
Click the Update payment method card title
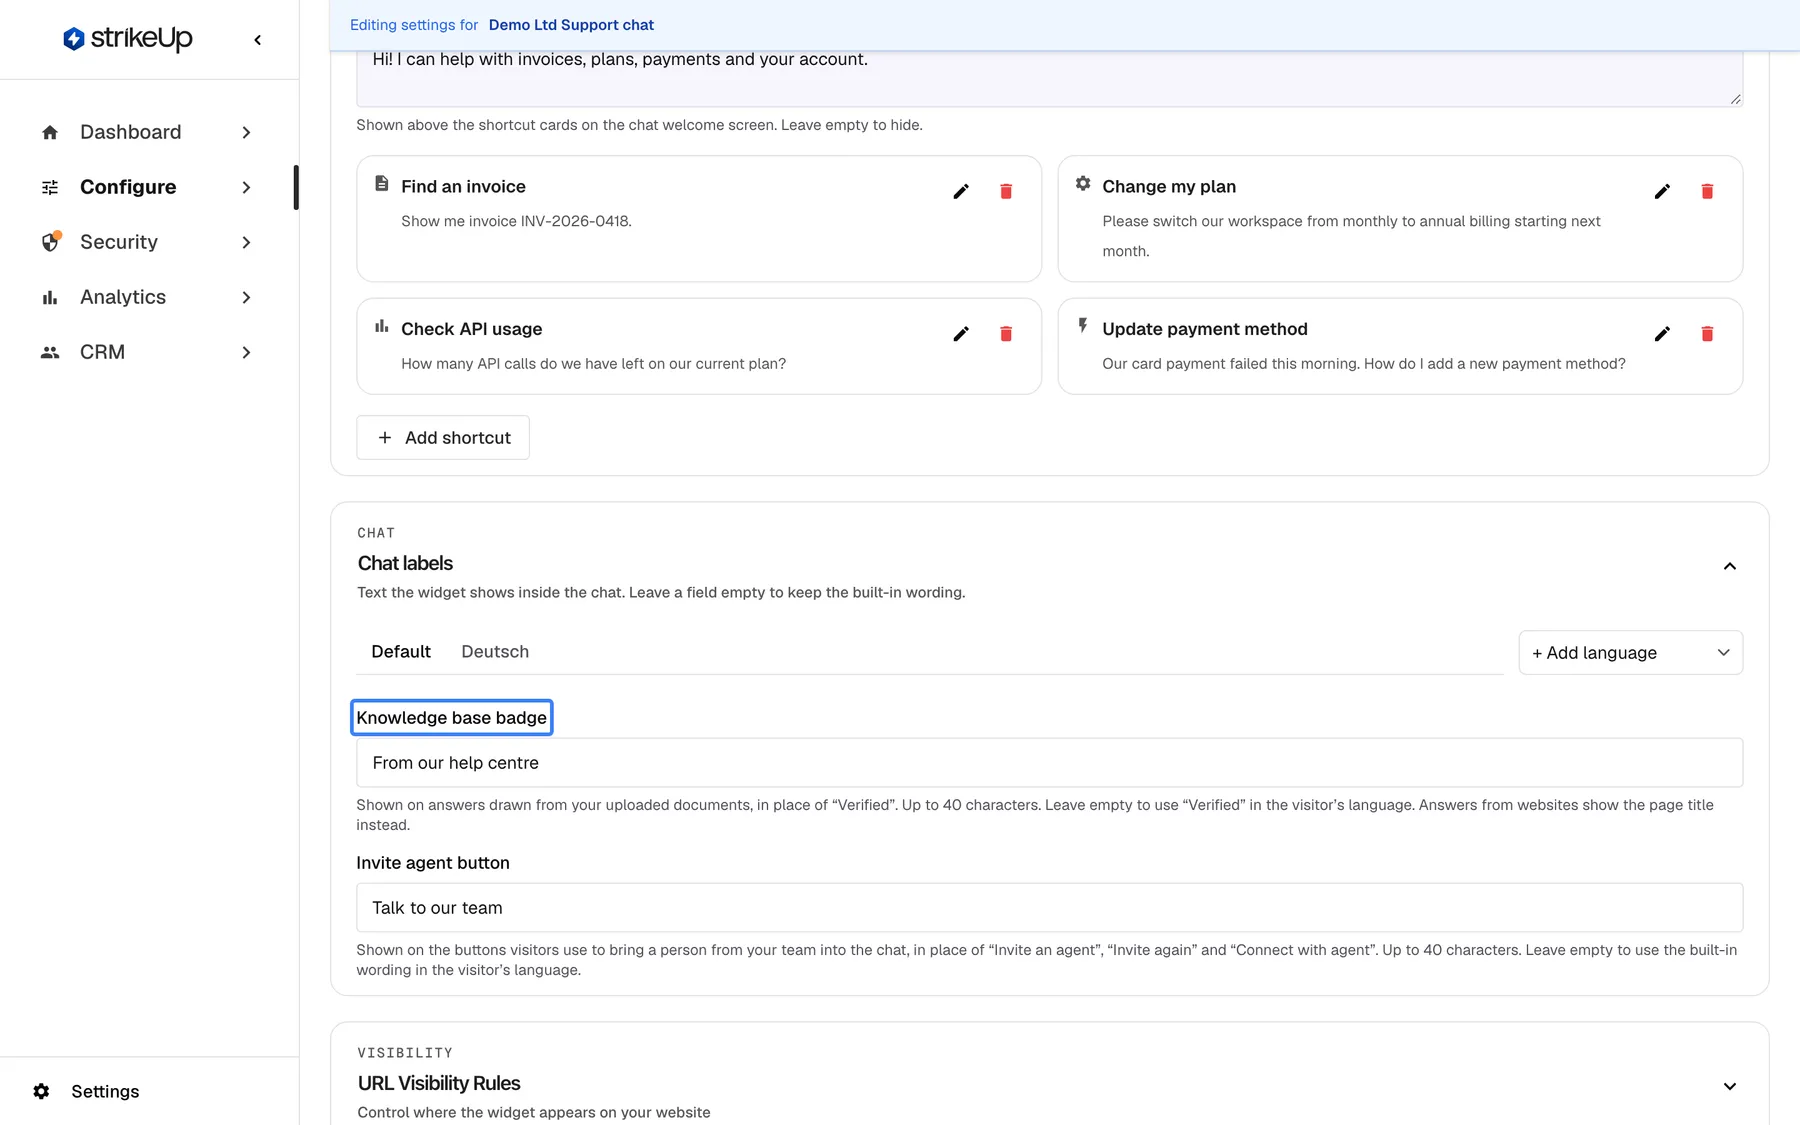pos(1205,329)
